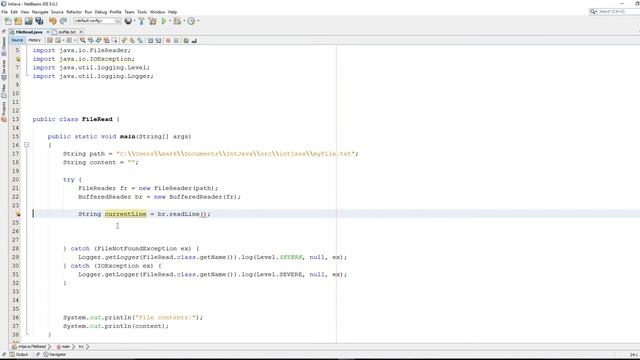Click the Save All toolbar icon

40,21
